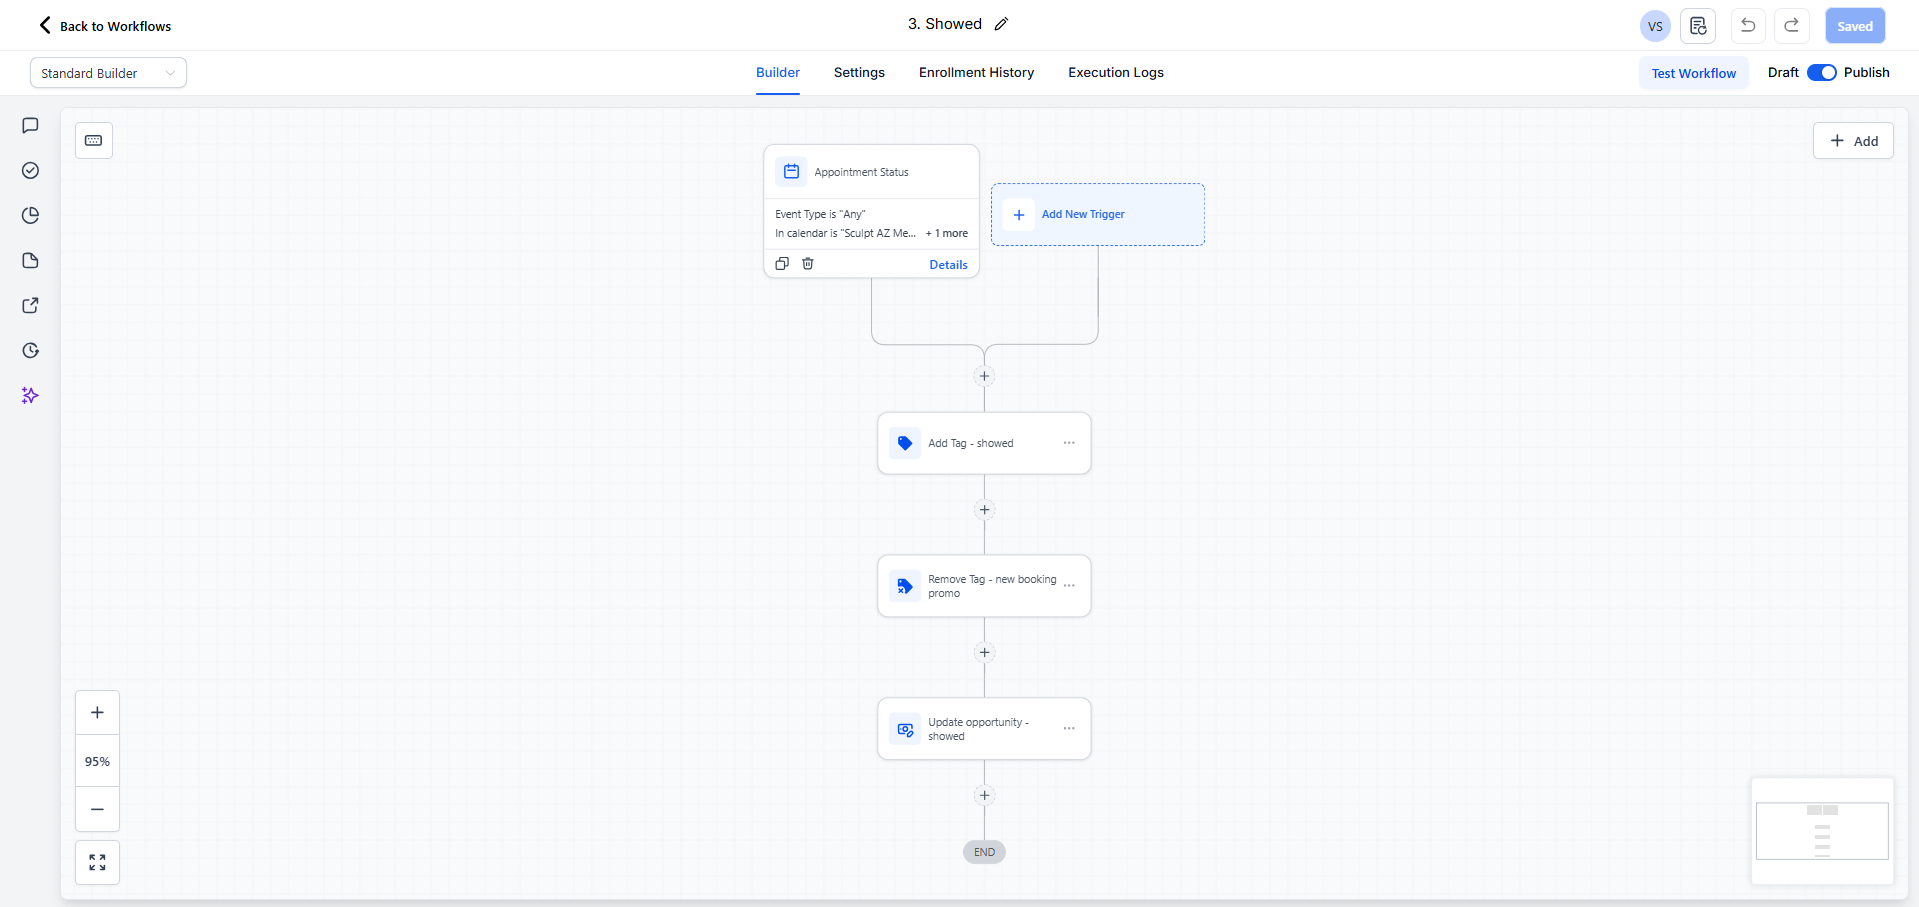Click the workflow minimap thumbnail
This screenshot has width=1919, height=907.
[1821, 831]
